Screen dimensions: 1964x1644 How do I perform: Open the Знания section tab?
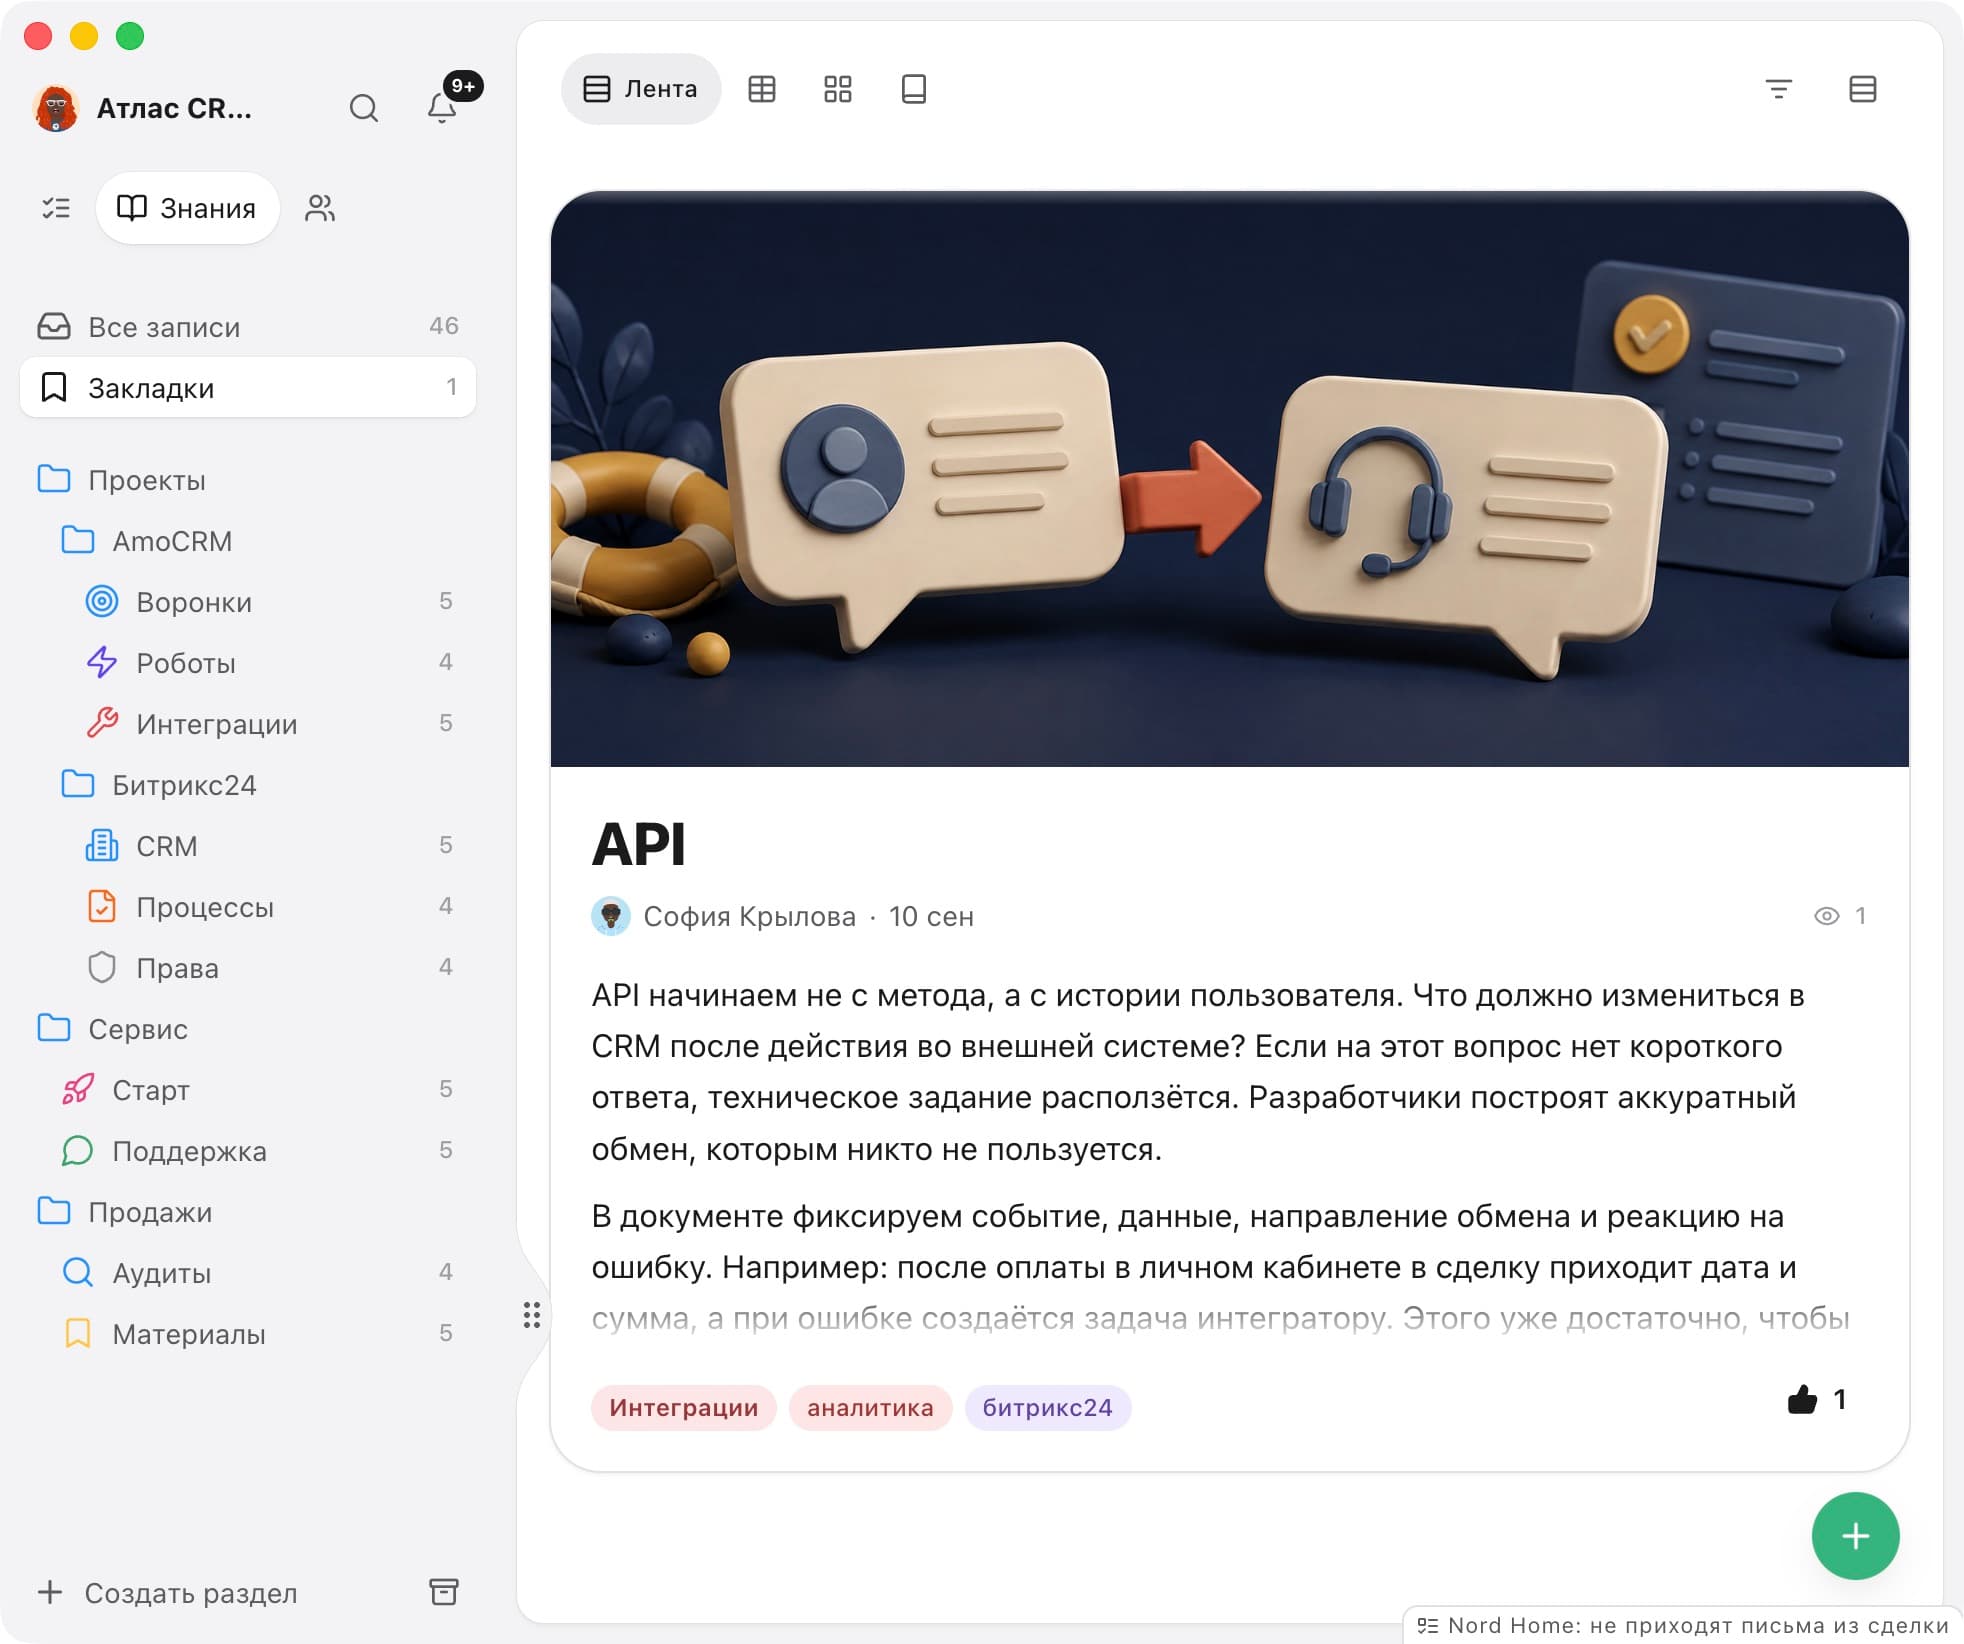(187, 208)
